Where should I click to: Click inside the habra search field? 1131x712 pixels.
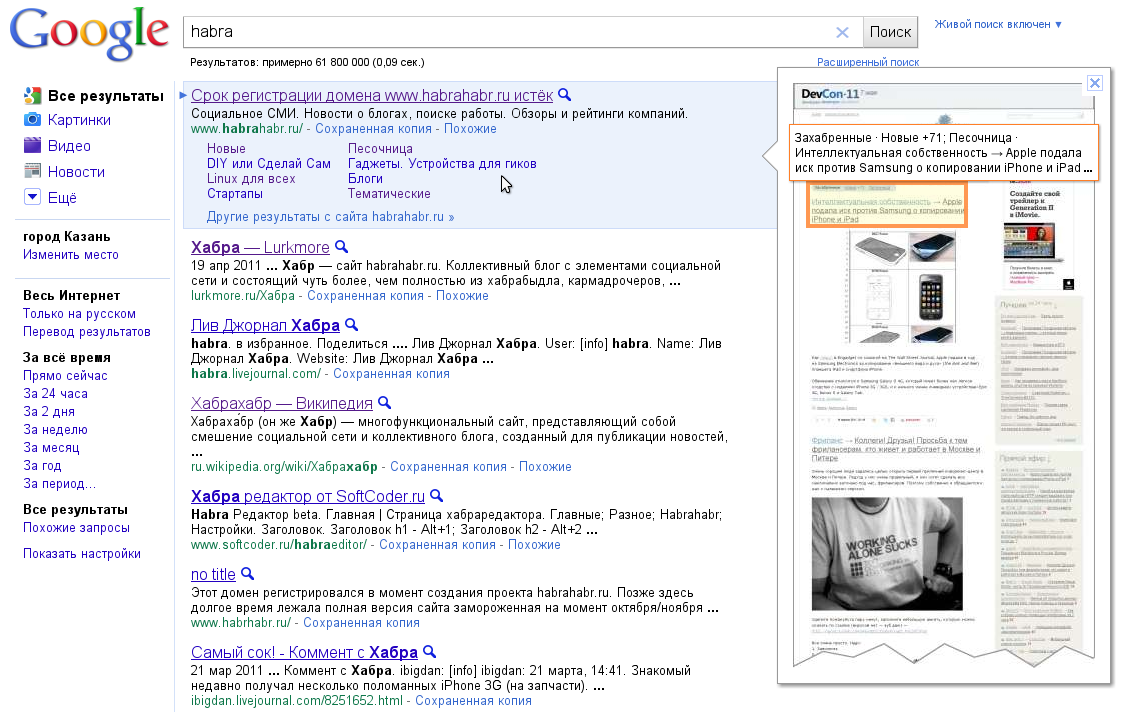509,32
